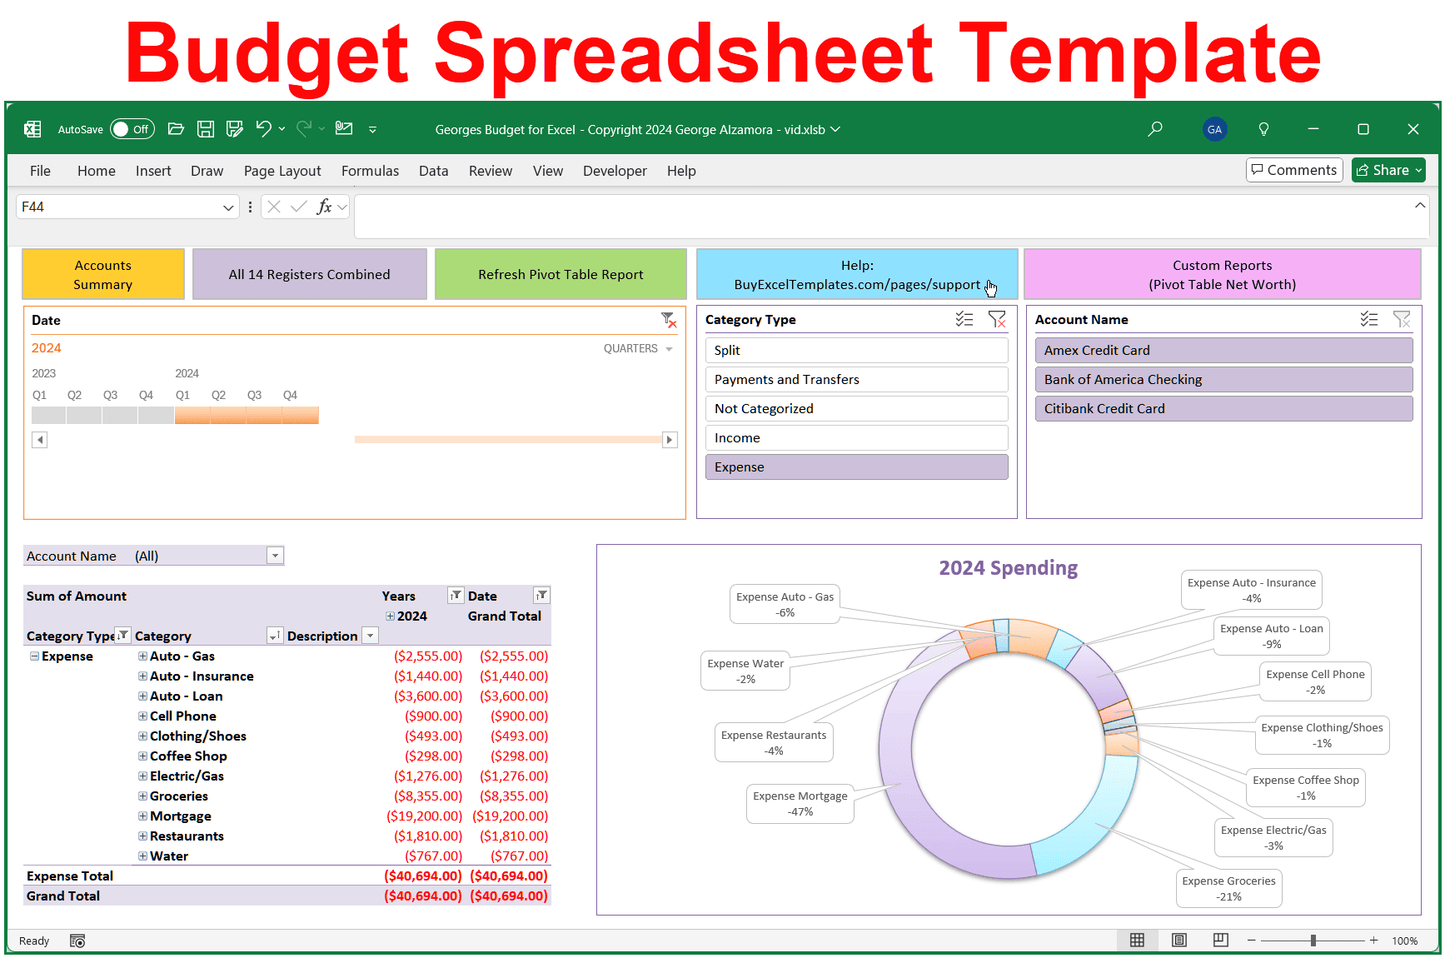Toggle Account Name multi-select icon
Screen dimensions: 1445x958
1369,319
